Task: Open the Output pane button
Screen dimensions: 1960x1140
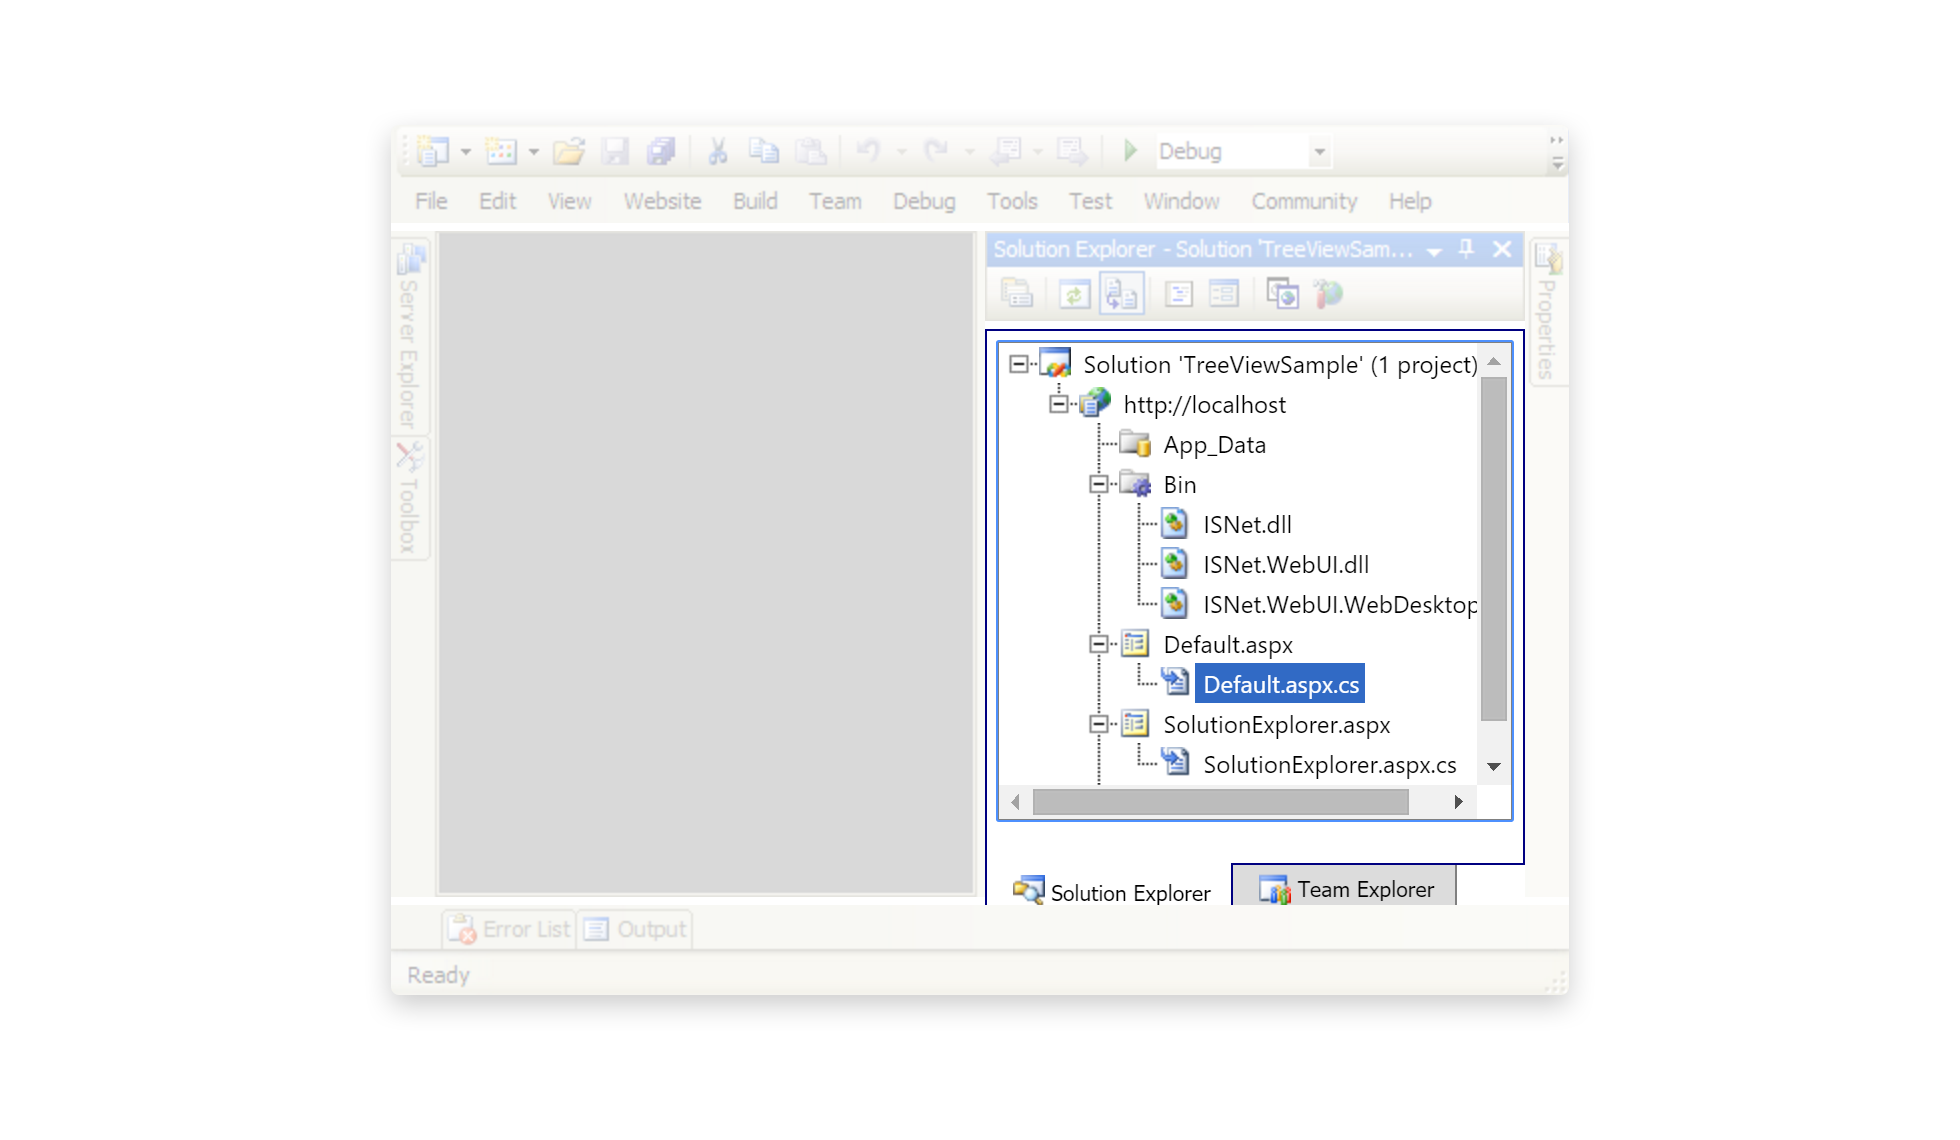Action: [636, 929]
